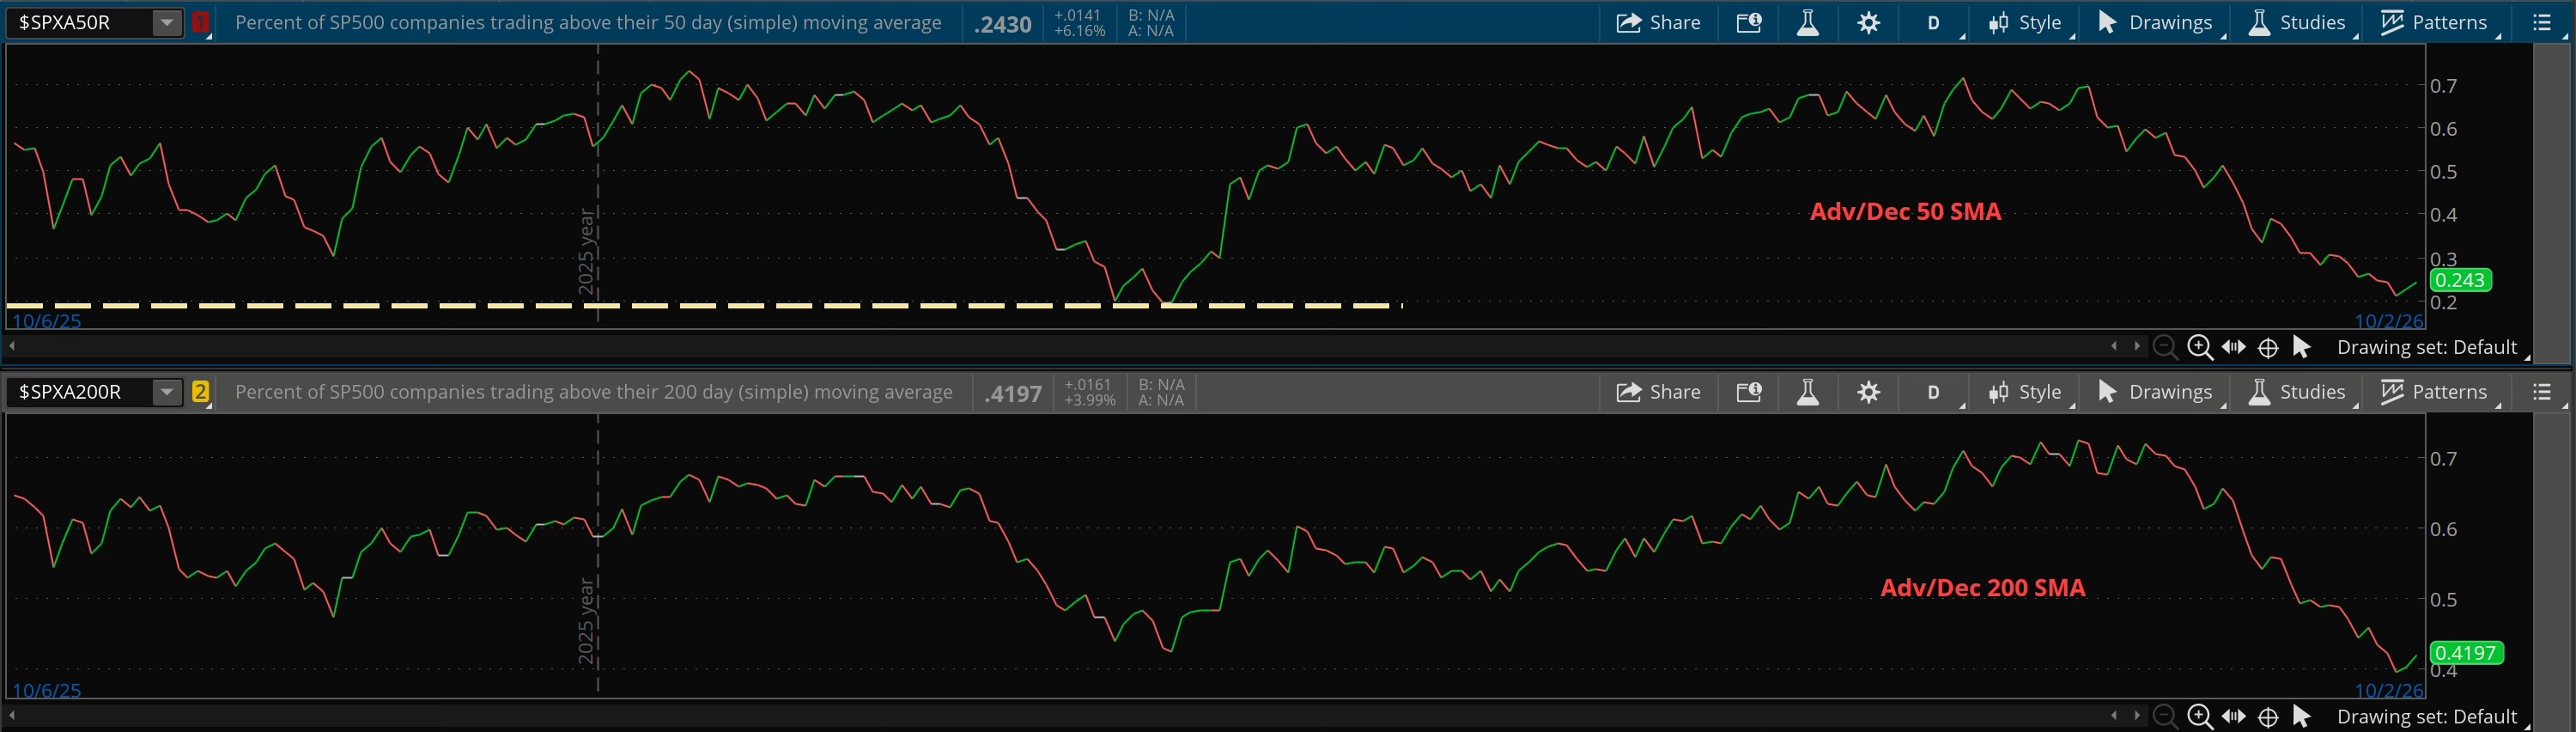This screenshot has width=2576, height=732.
Task: Click the pan arrows icon under $SPXA50R chart
Action: [2234, 347]
